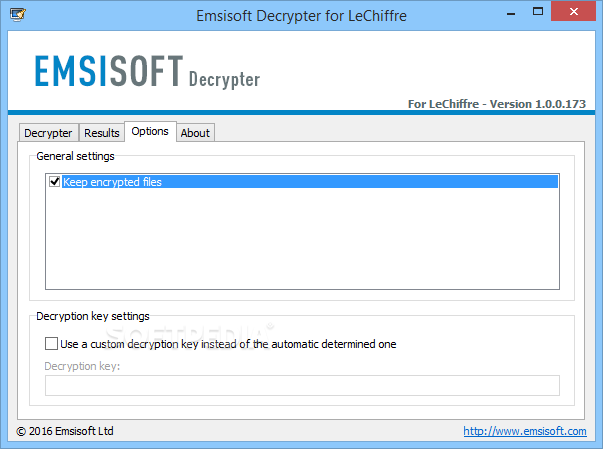Screen dimensions: 603x449
Task: Click the application icon in title bar
Action: (x=18, y=15)
